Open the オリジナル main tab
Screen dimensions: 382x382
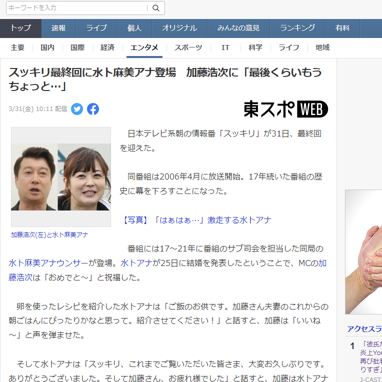point(179,28)
